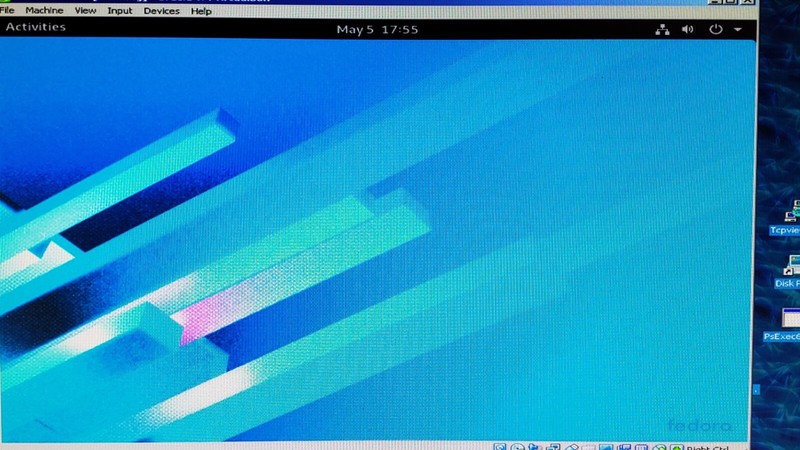Open the Machine menu
The image size is (800, 450).
44,10
